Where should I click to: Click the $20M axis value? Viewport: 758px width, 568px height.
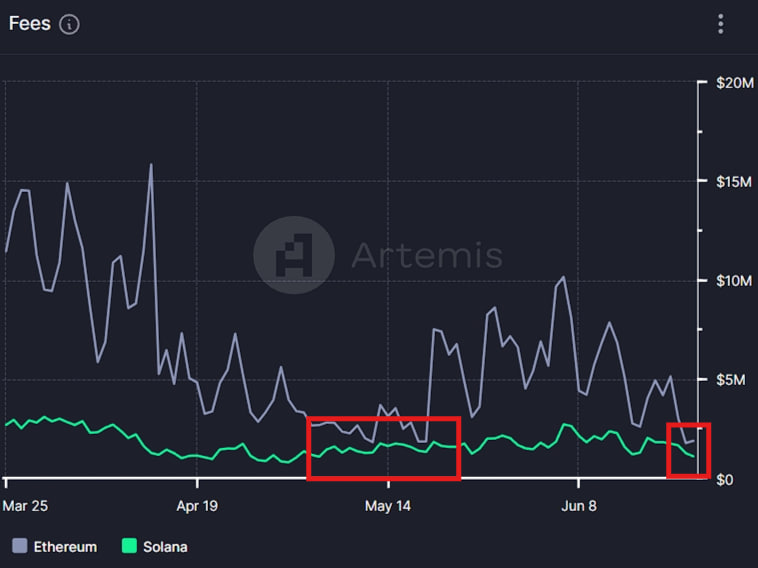tap(735, 83)
